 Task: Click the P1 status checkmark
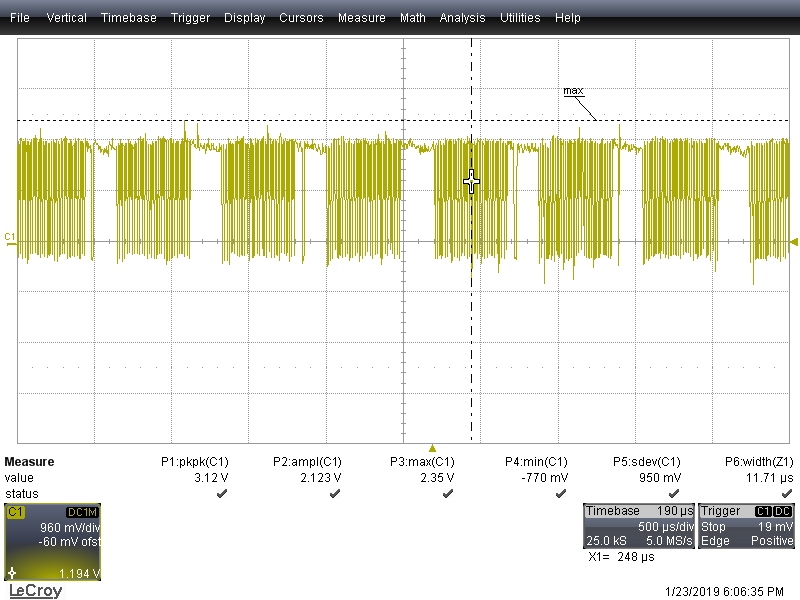pyautogui.click(x=222, y=493)
